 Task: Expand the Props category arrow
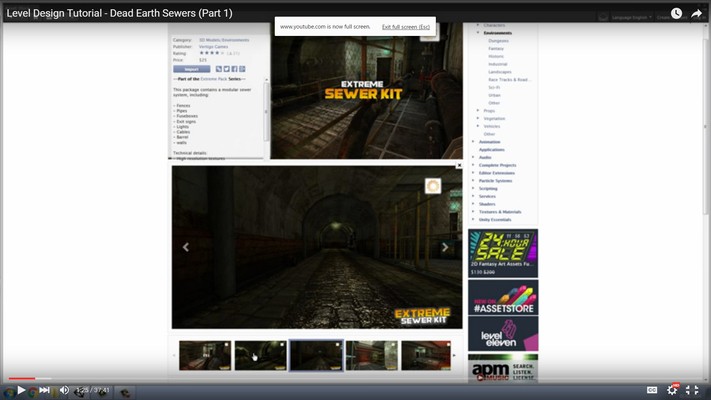(x=478, y=111)
